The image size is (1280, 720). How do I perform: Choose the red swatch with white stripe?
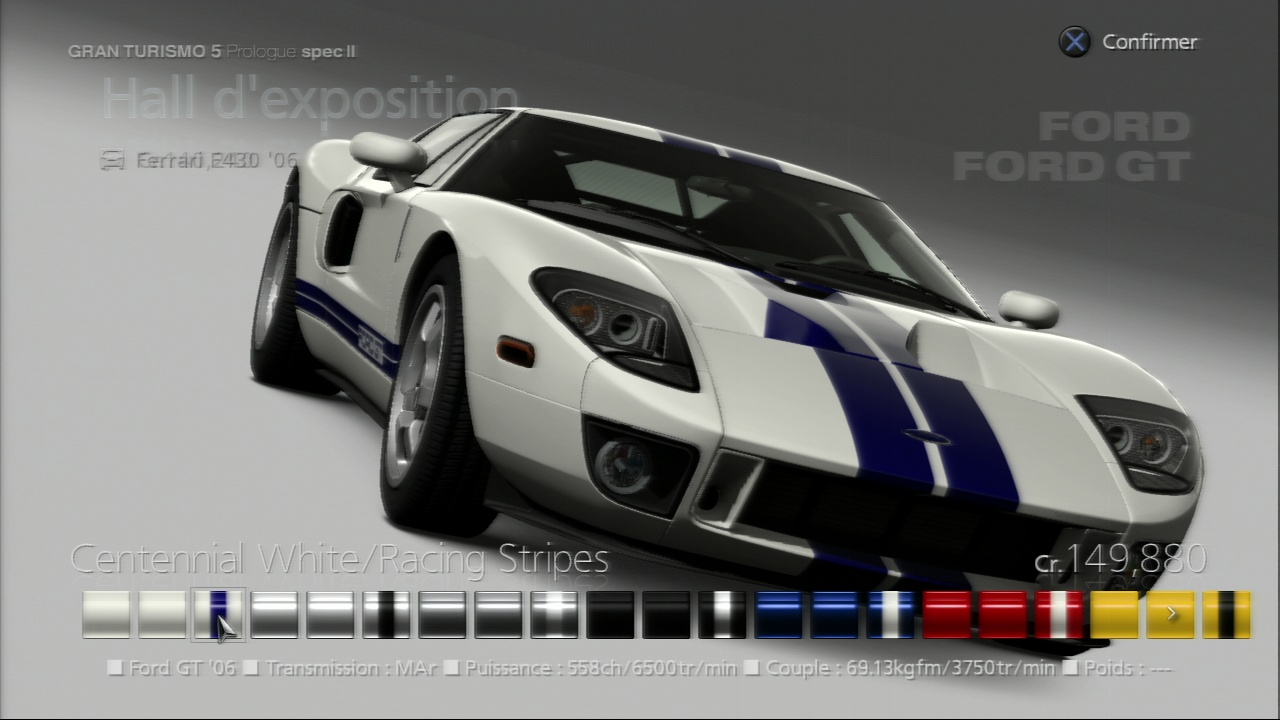[x=1058, y=614]
